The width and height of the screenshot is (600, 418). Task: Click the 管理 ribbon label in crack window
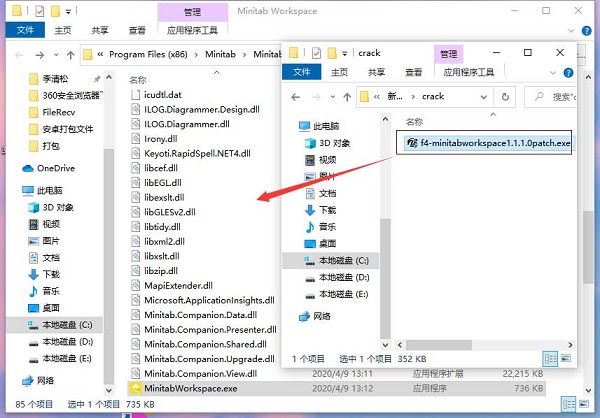448,54
